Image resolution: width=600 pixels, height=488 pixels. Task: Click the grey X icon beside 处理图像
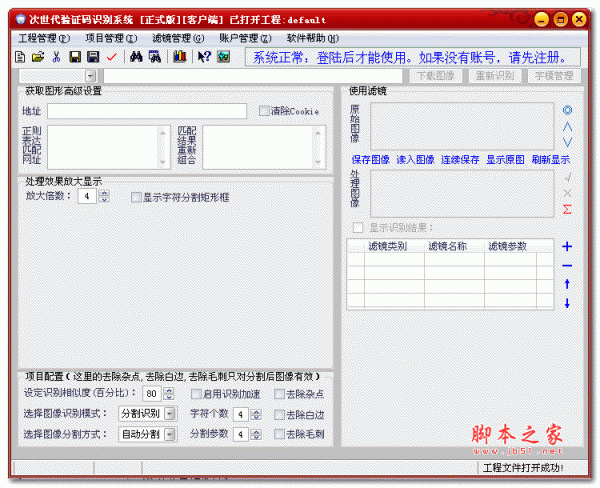coord(567,193)
